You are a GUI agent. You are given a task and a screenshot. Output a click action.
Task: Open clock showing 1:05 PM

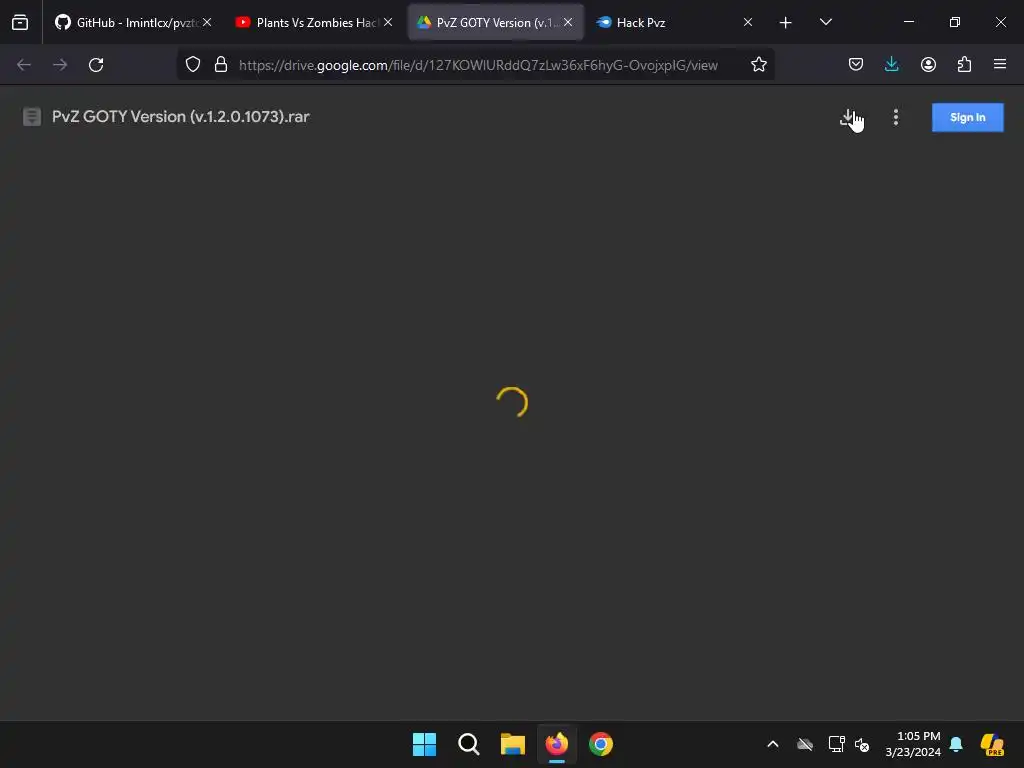(913, 744)
